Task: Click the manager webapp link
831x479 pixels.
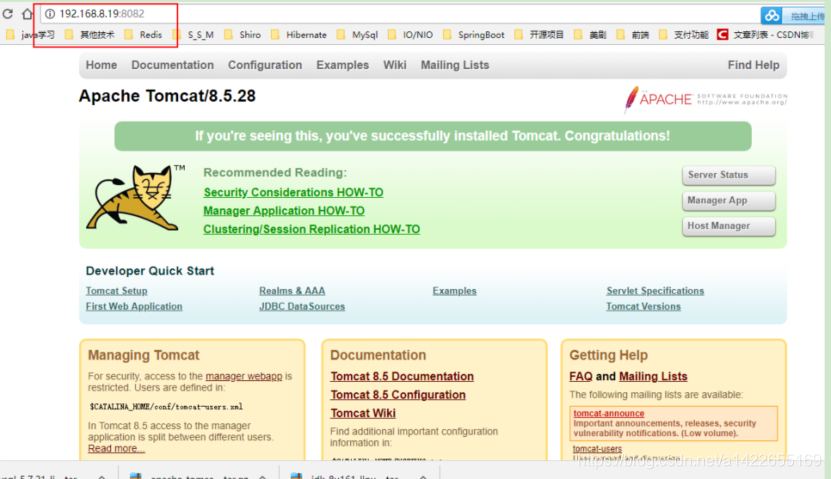Action: click(244, 376)
